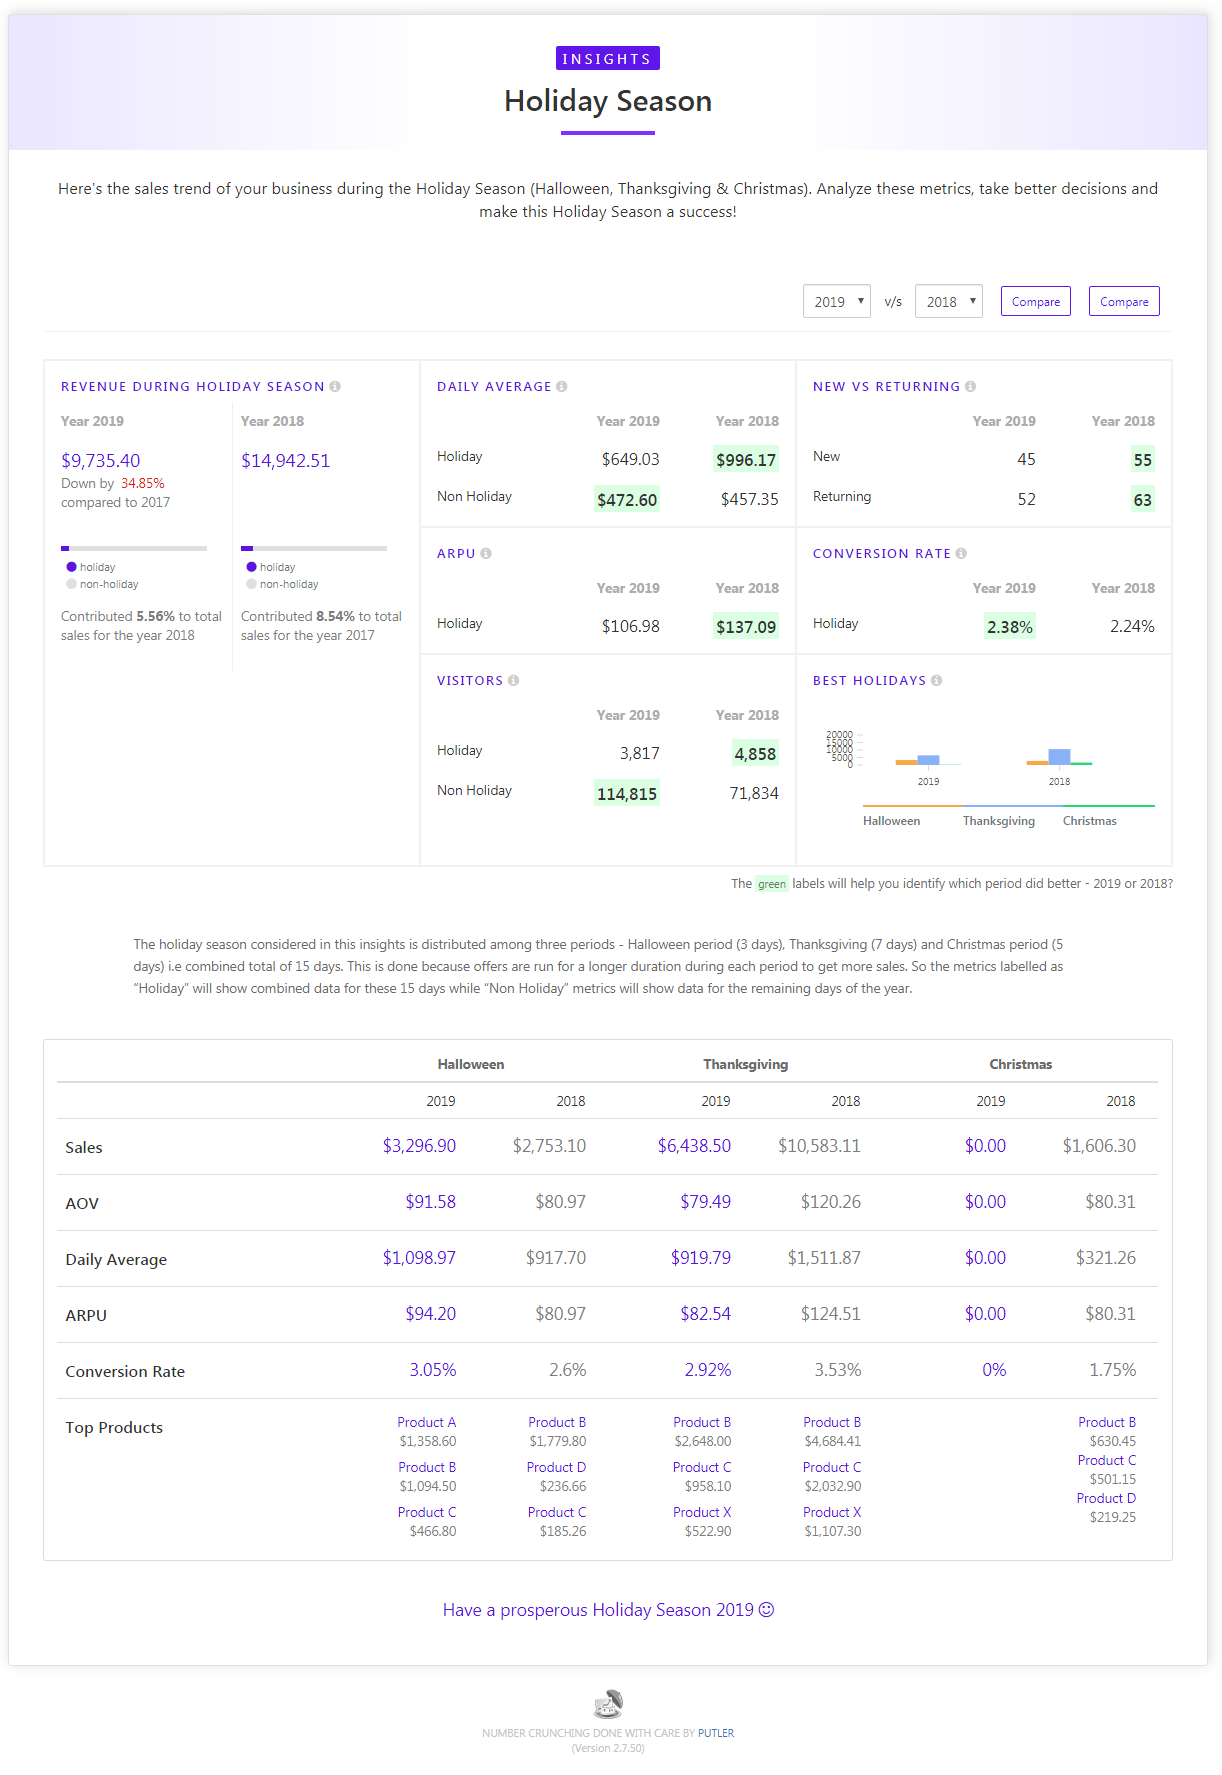The width and height of the screenshot is (1222, 1775).
Task: Click the 2018 bar group in Best Holidays chart
Action: pyautogui.click(x=1059, y=757)
